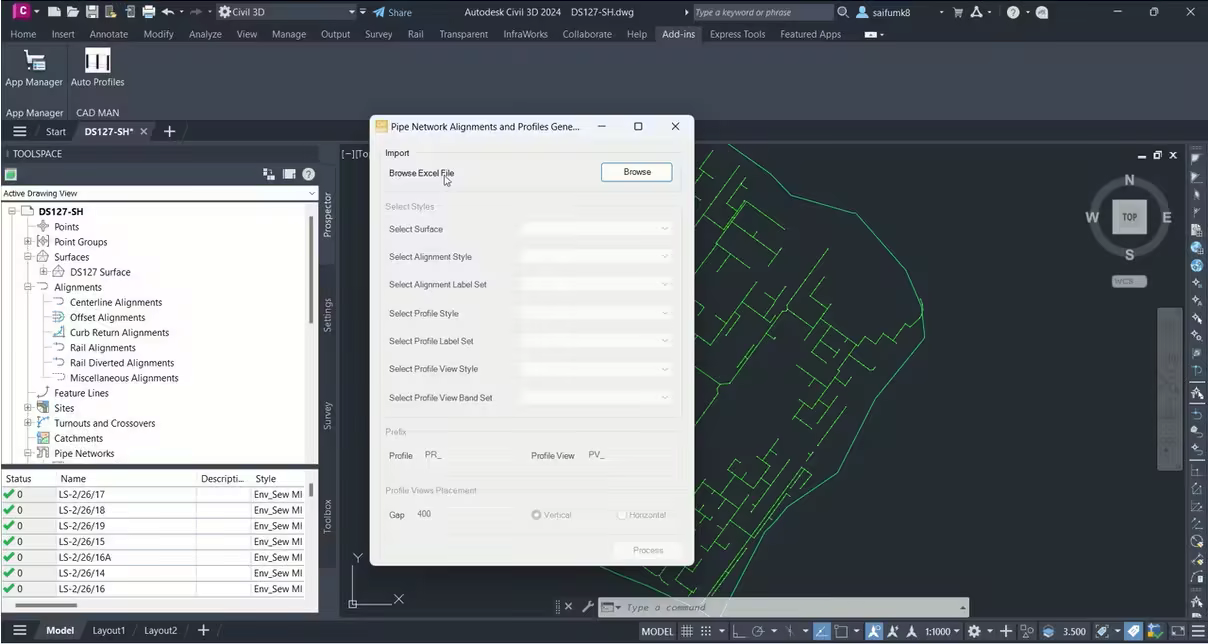Toggle grid display on the status bar

[x=687, y=631]
